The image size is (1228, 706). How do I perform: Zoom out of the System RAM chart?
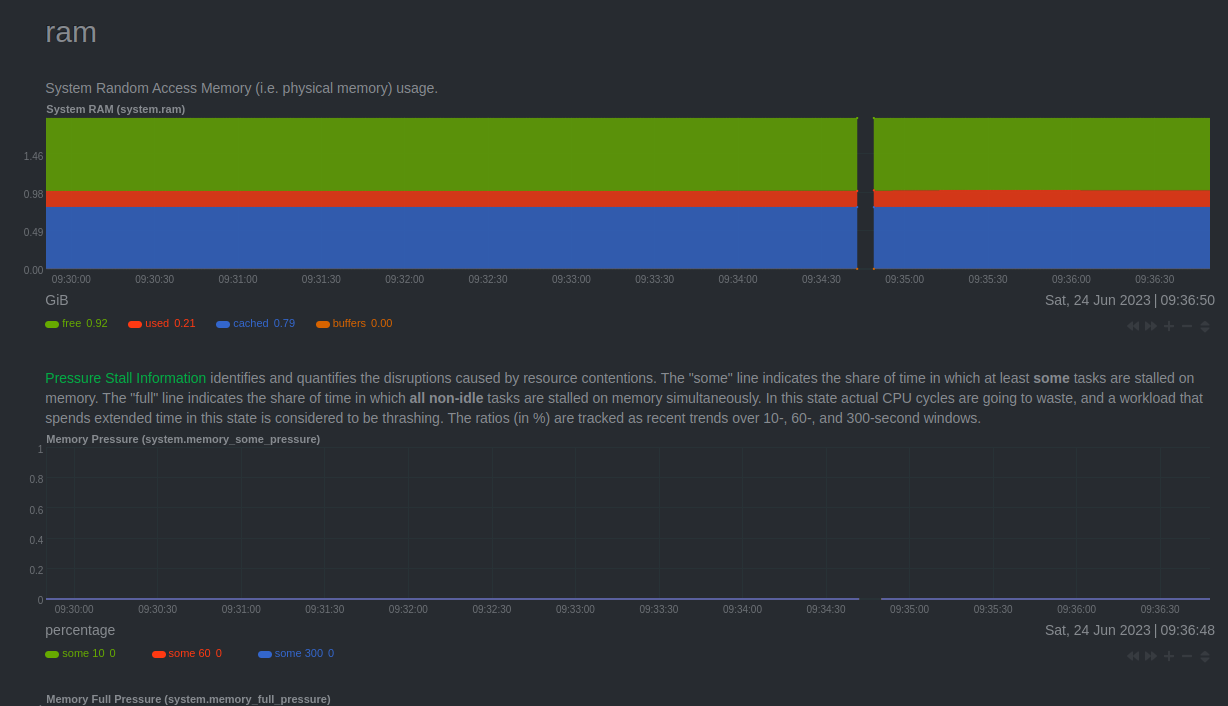click(1187, 326)
